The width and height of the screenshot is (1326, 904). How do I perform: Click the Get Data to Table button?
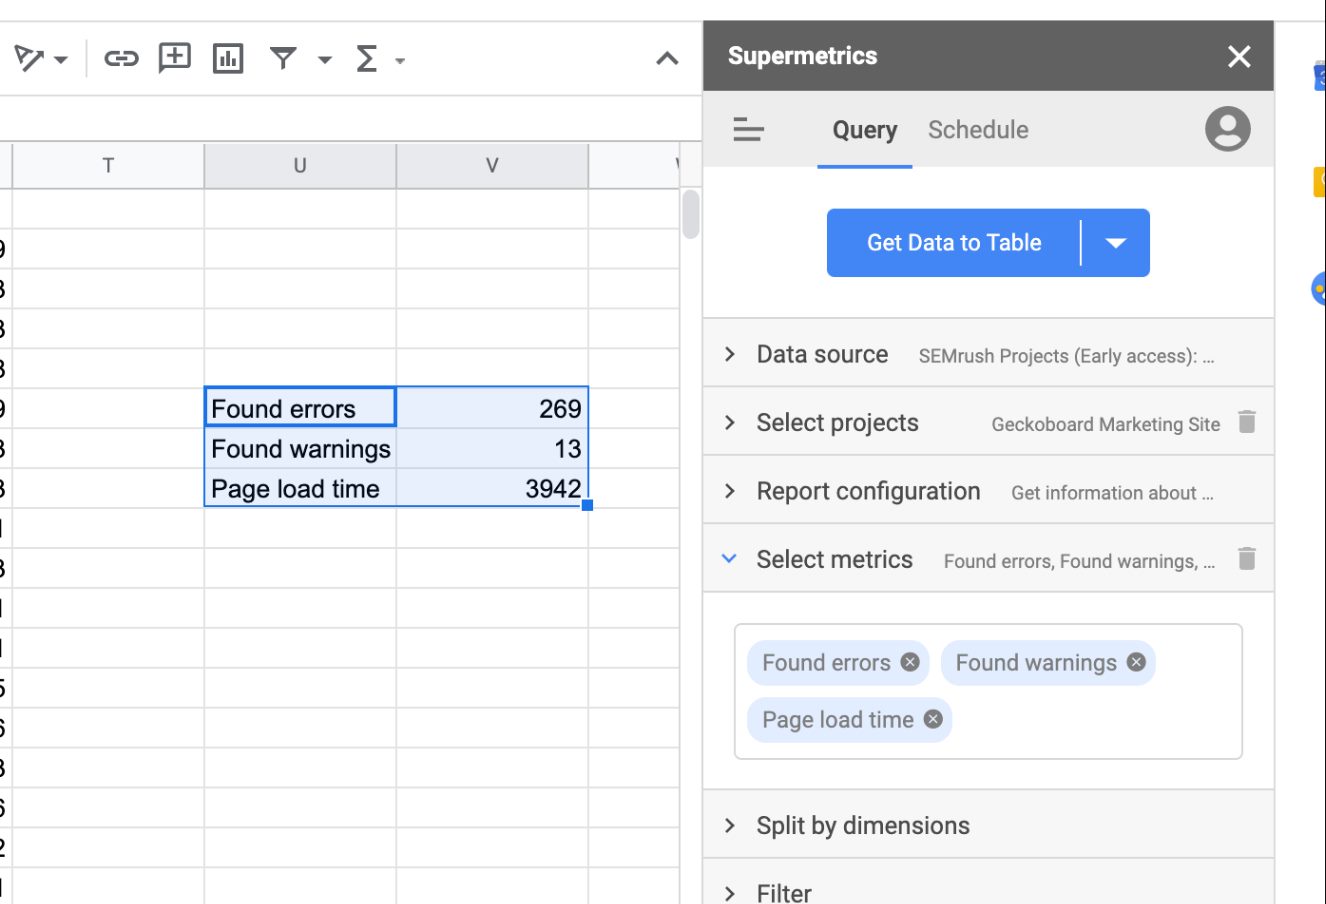[954, 243]
